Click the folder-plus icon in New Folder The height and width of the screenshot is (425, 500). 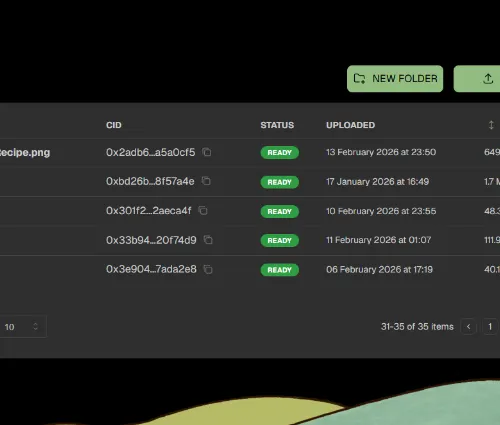point(359,79)
